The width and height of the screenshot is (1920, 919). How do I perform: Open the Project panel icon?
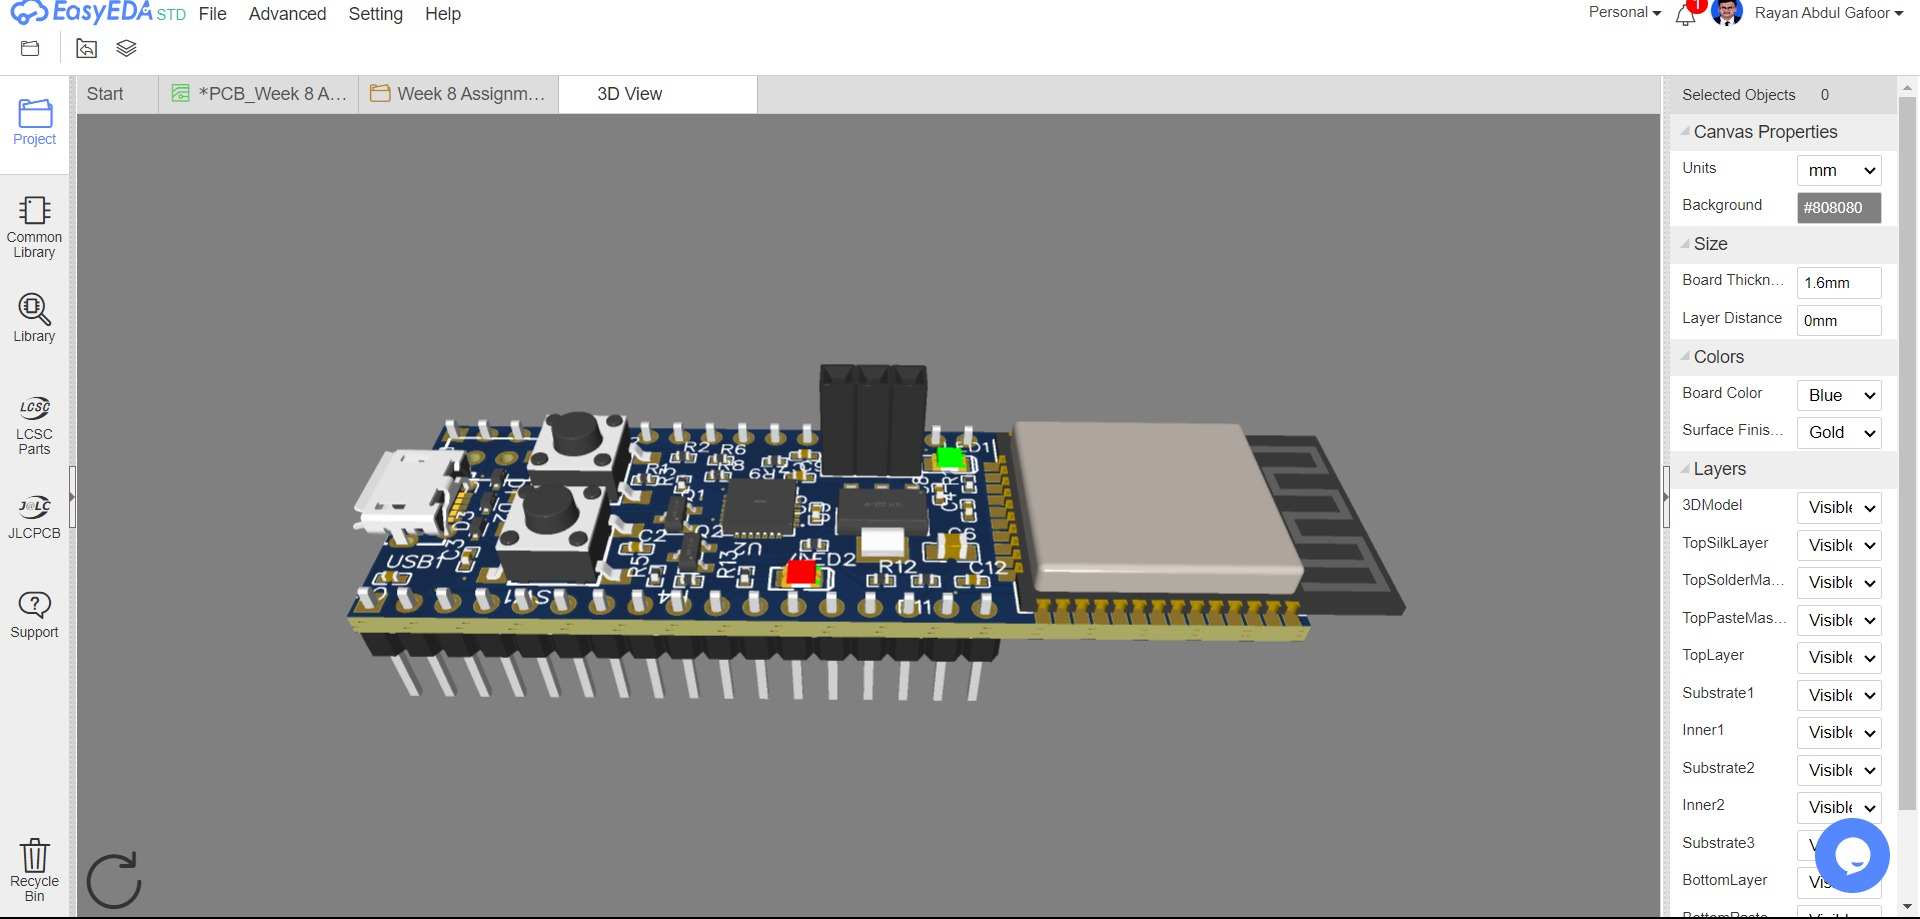coord(34,122)
